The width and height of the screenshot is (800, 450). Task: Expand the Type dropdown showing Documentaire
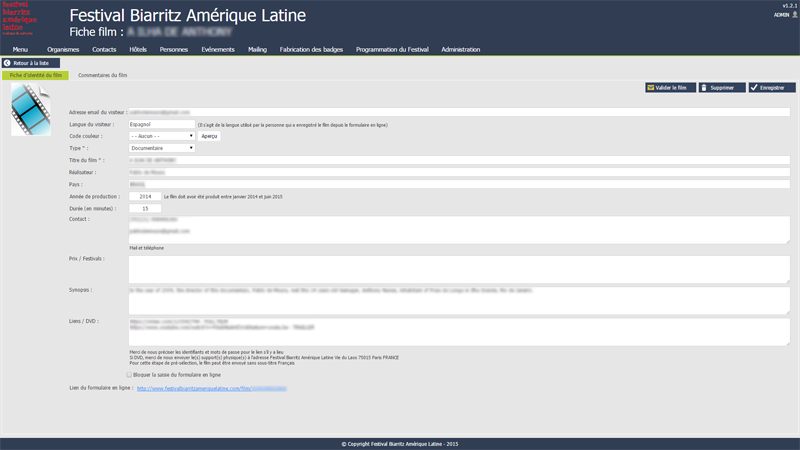pyautogui.click(x=162, y=148)
